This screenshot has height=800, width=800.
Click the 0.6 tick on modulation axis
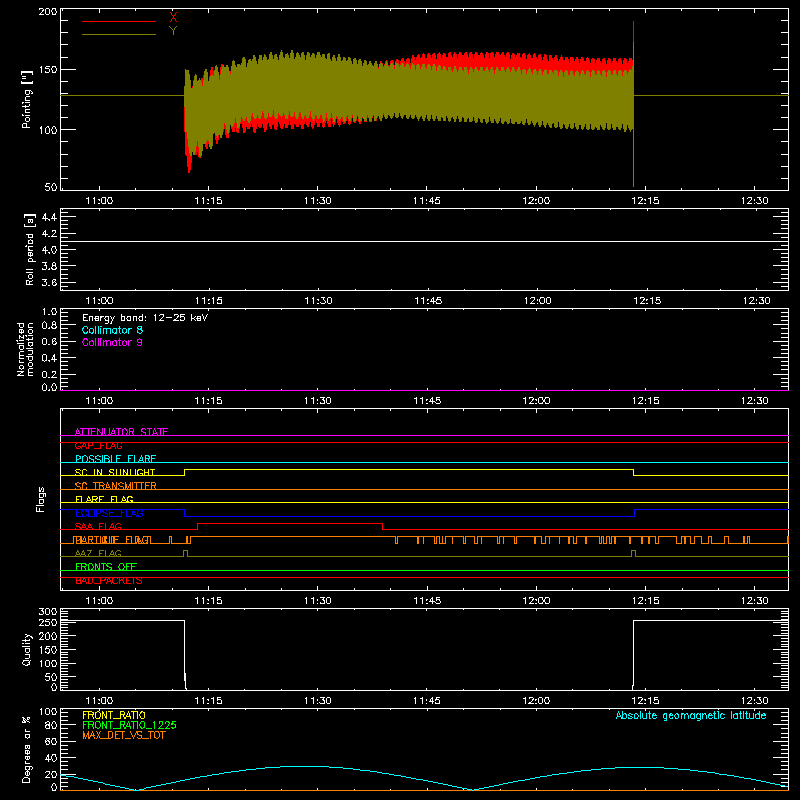pyautogui.click(x=49, y=341)
